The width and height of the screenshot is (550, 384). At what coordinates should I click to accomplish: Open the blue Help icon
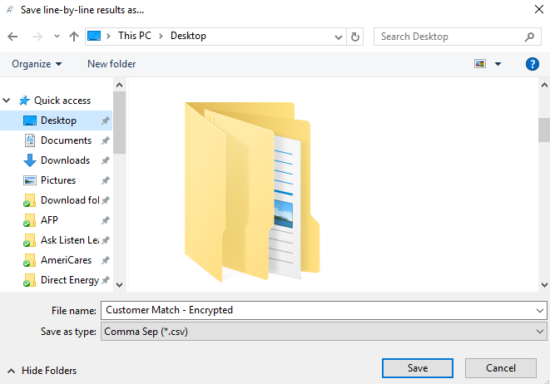click(x=532, y=64)
